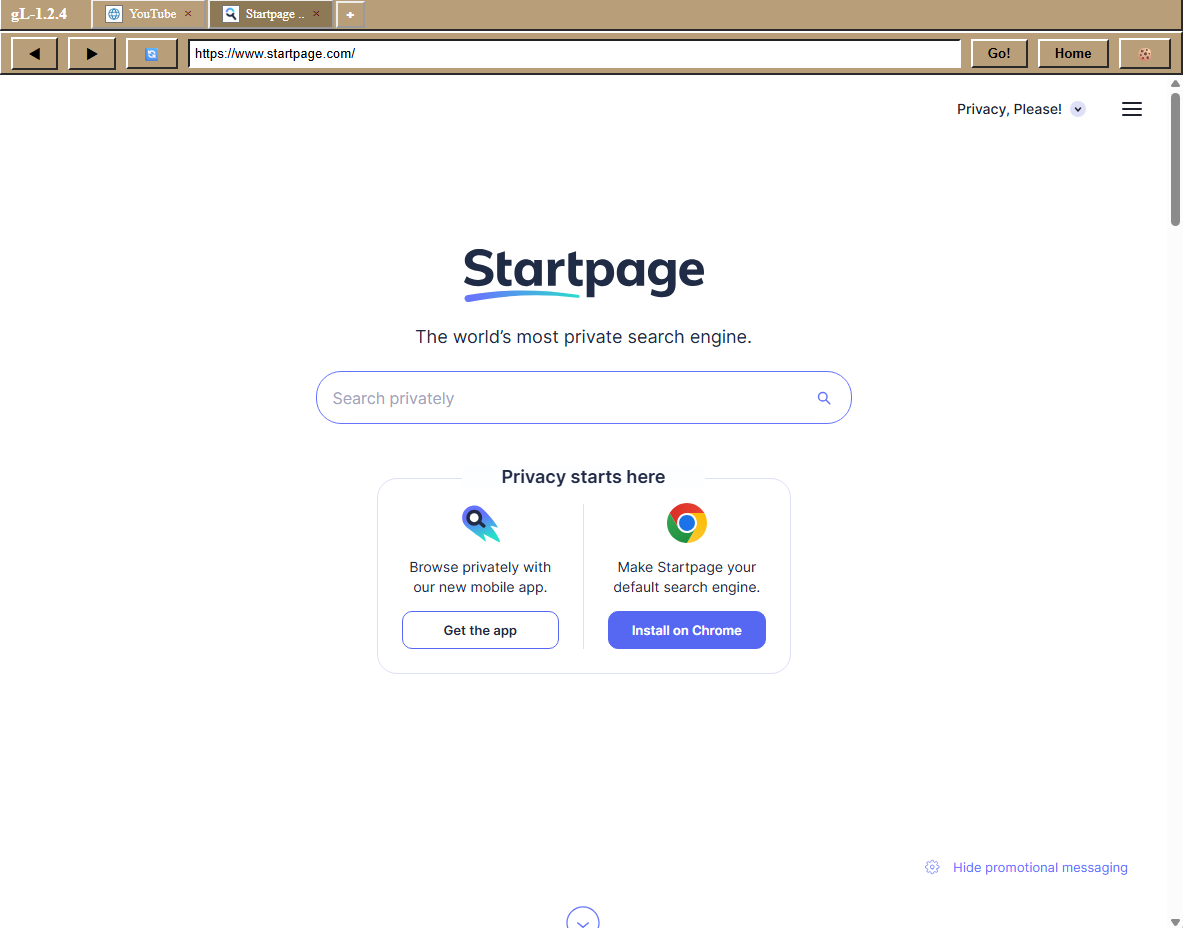Click the Privacy, Please! text
Viewport: 1183px width, 928px height.
pos(1009,109)
